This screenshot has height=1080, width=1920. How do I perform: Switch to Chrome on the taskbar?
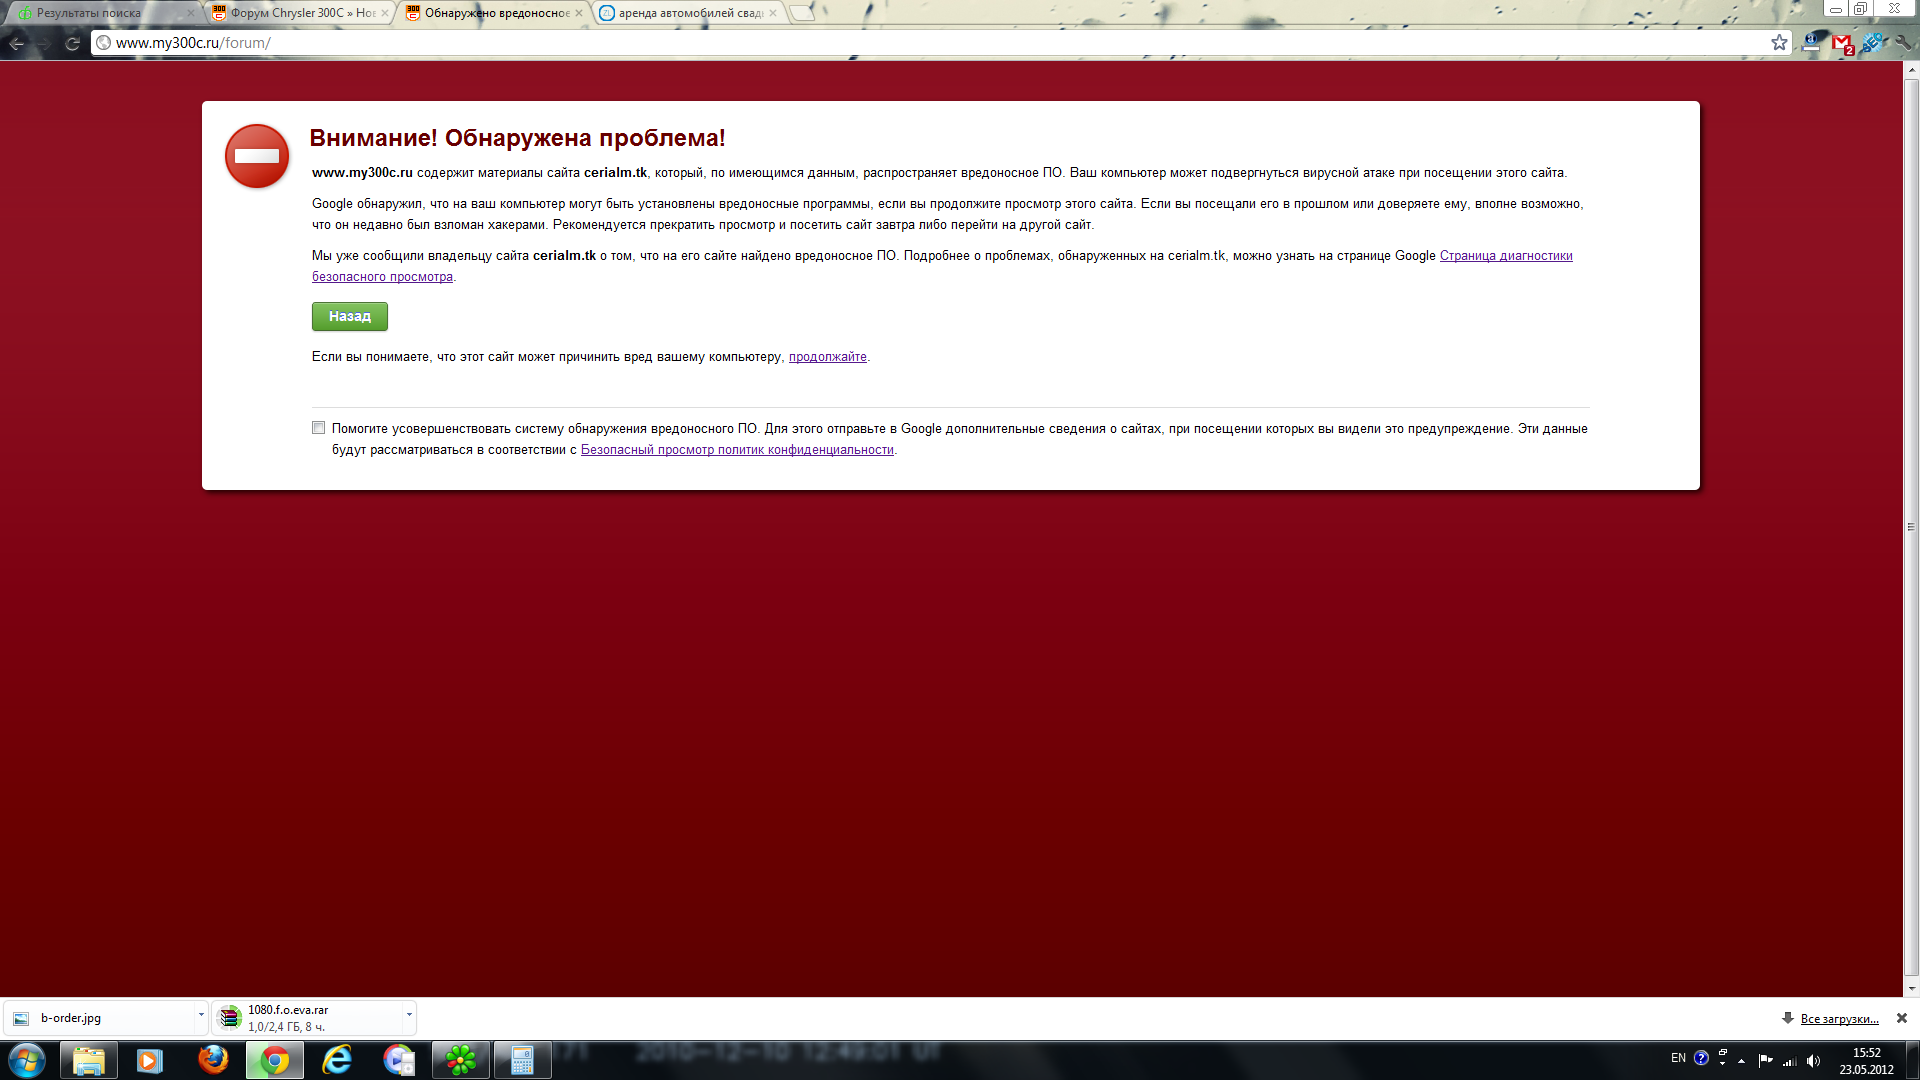[275, 1060]
